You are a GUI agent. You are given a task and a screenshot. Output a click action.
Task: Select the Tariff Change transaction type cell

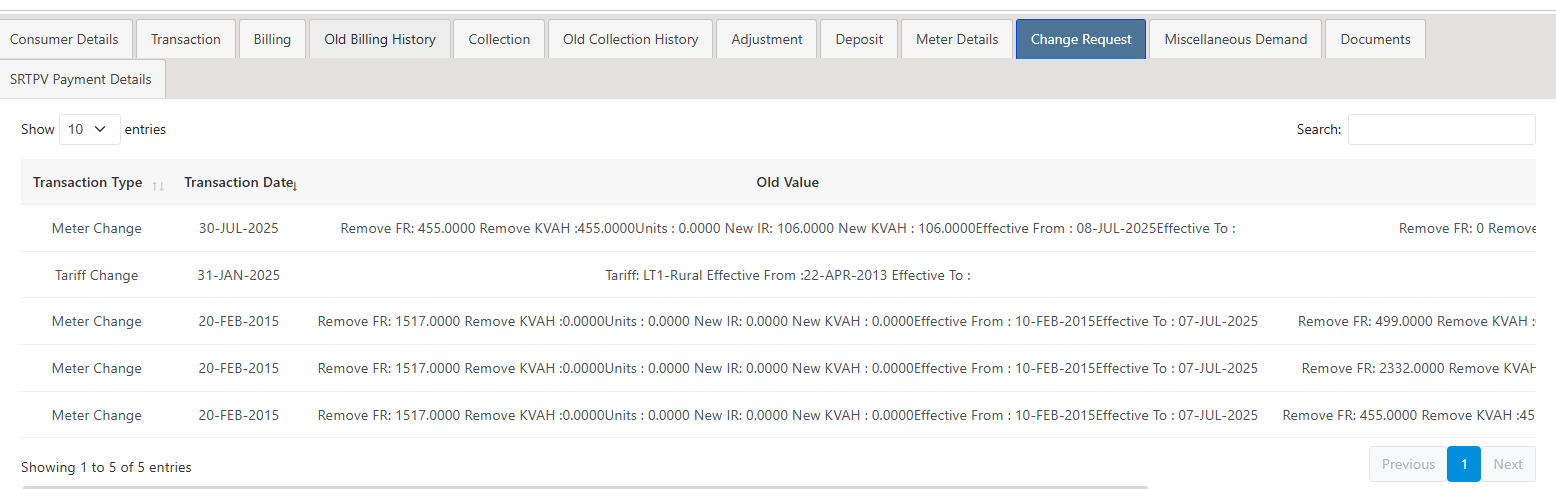[97, 275]
